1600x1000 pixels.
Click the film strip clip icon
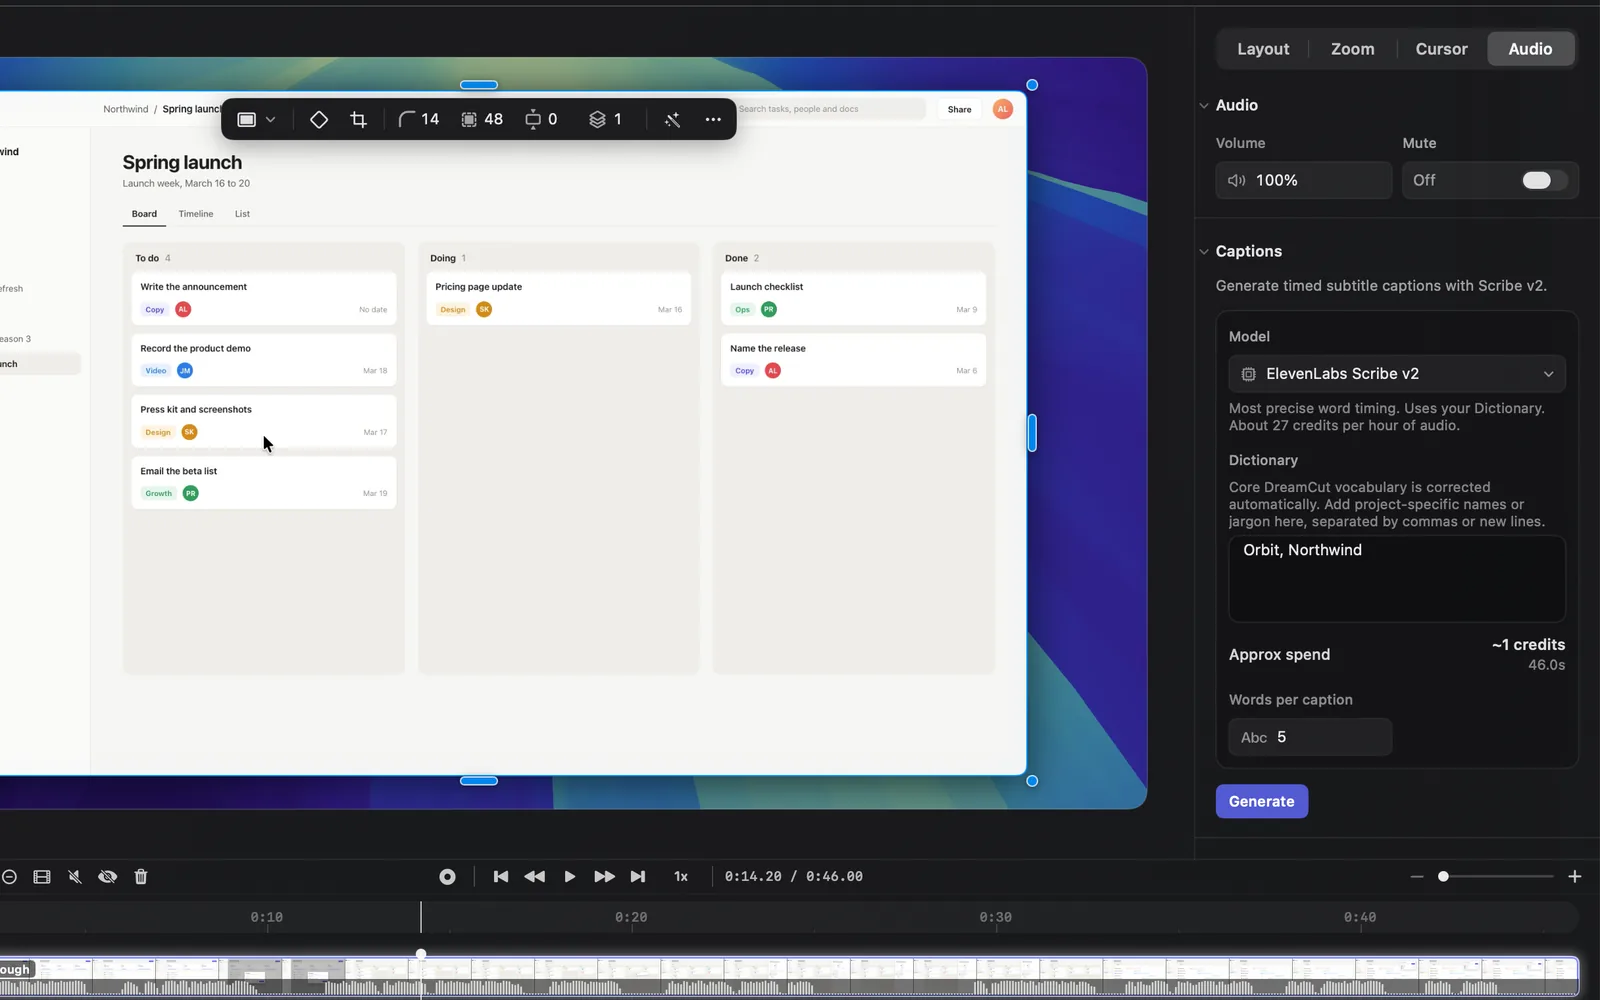click(42, 877)
